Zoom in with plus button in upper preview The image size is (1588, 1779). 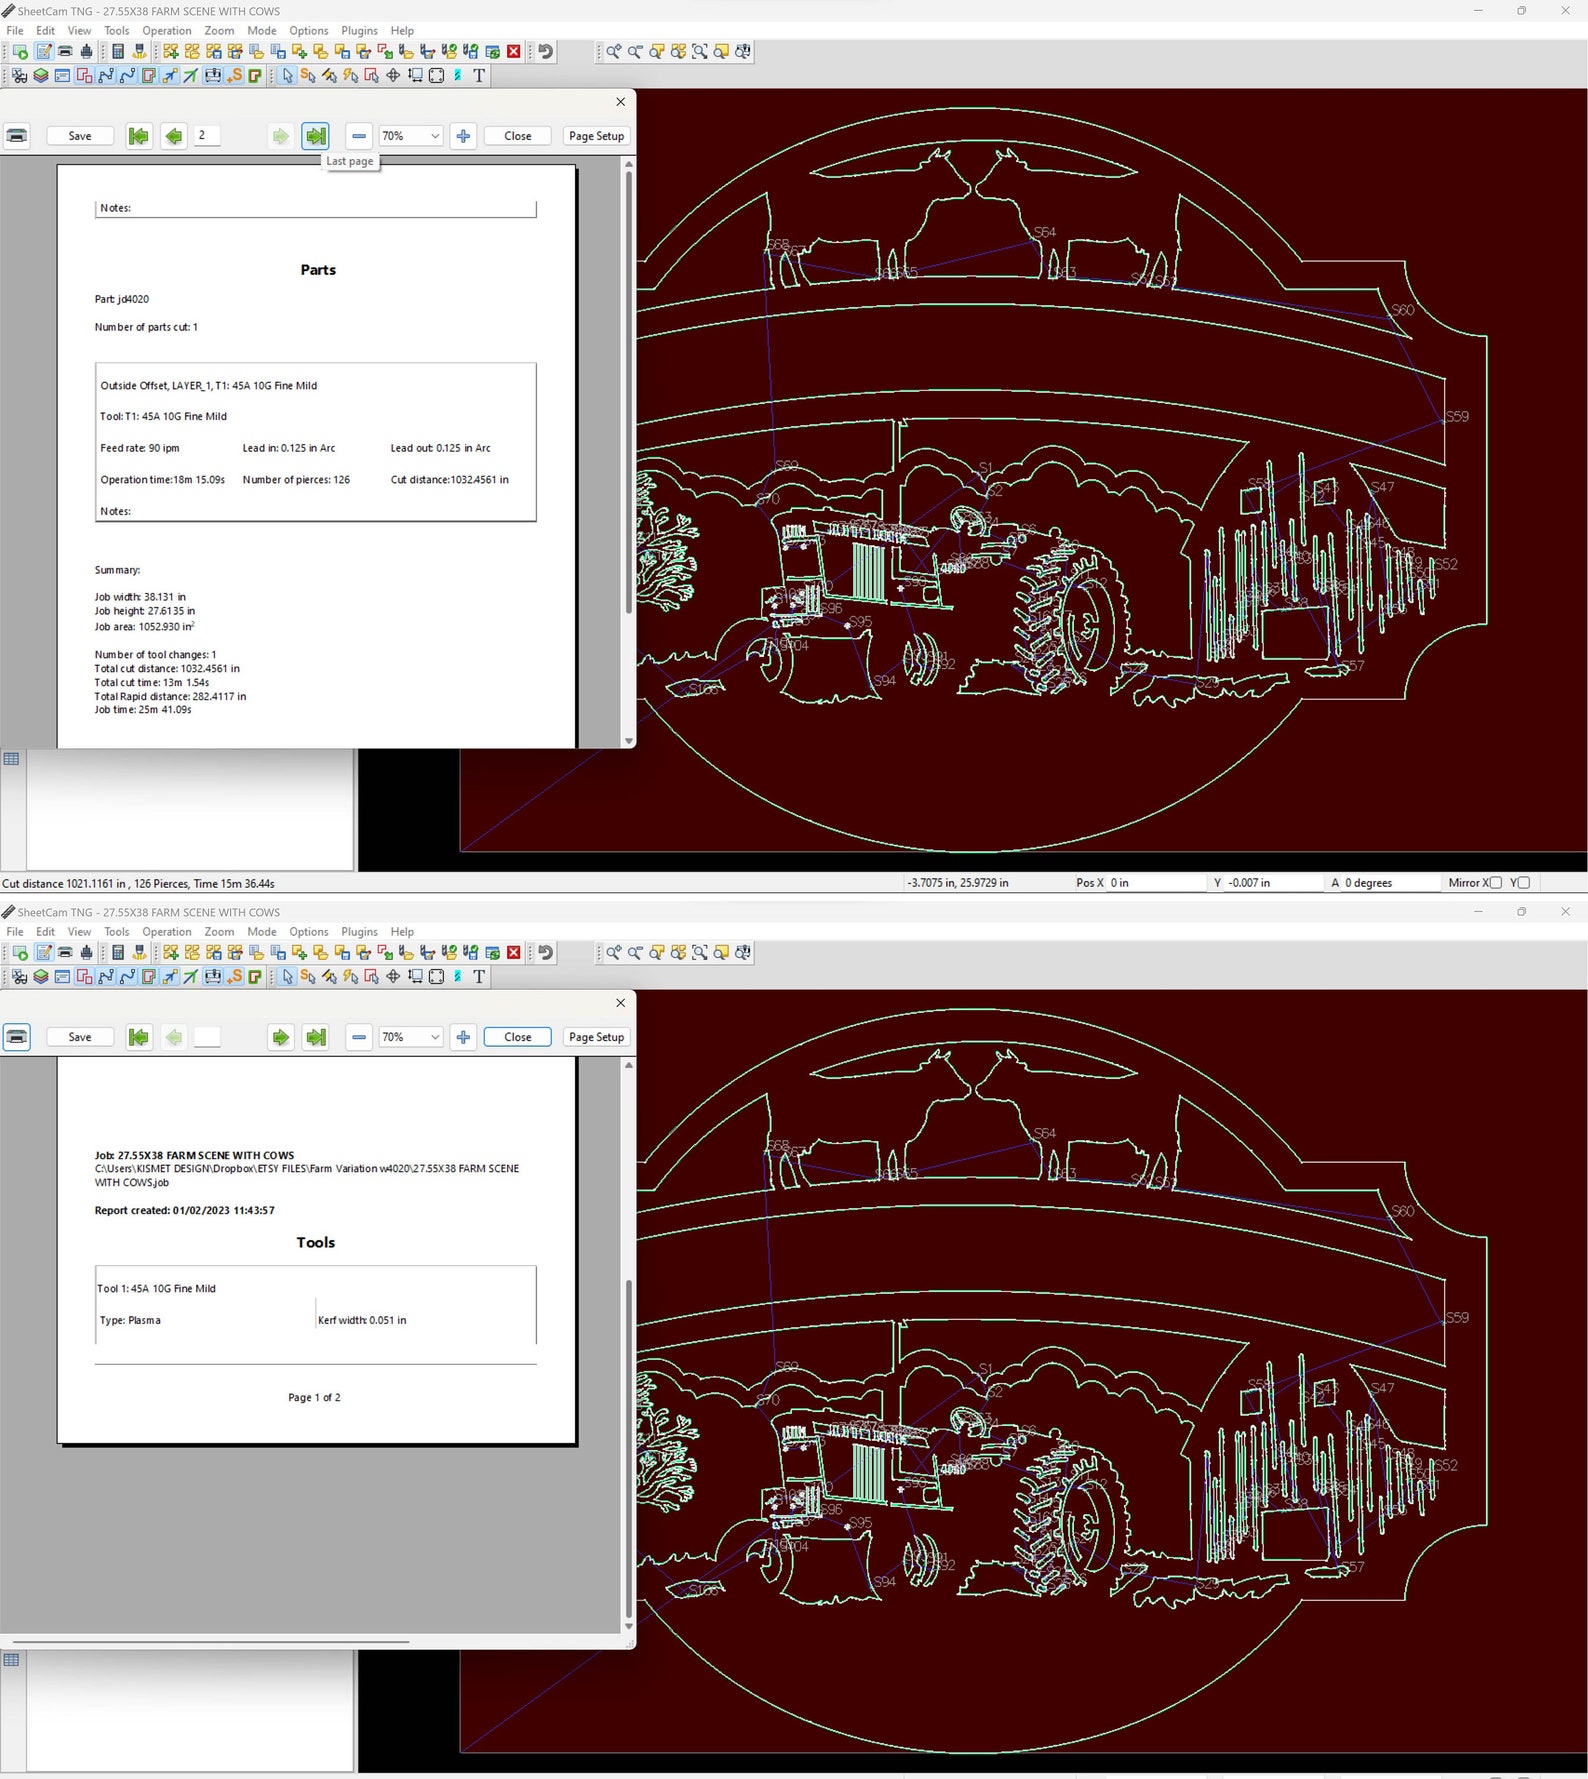pyautogui.click(x=463, y=136)
